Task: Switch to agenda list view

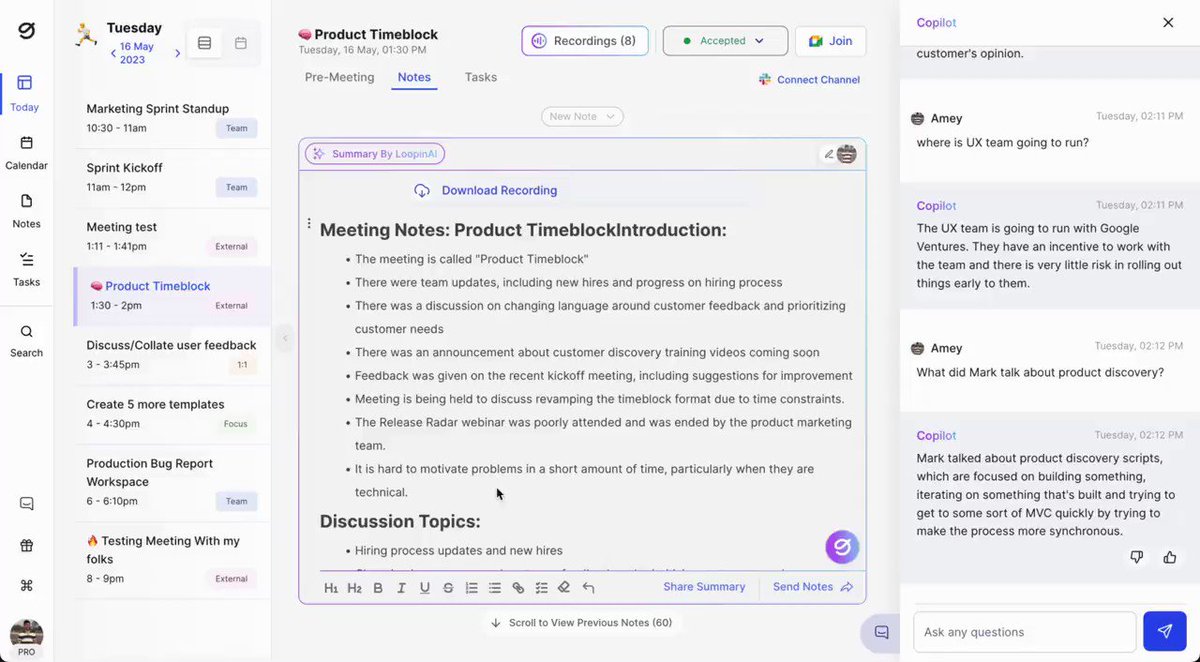Action: tap(204, 43)
